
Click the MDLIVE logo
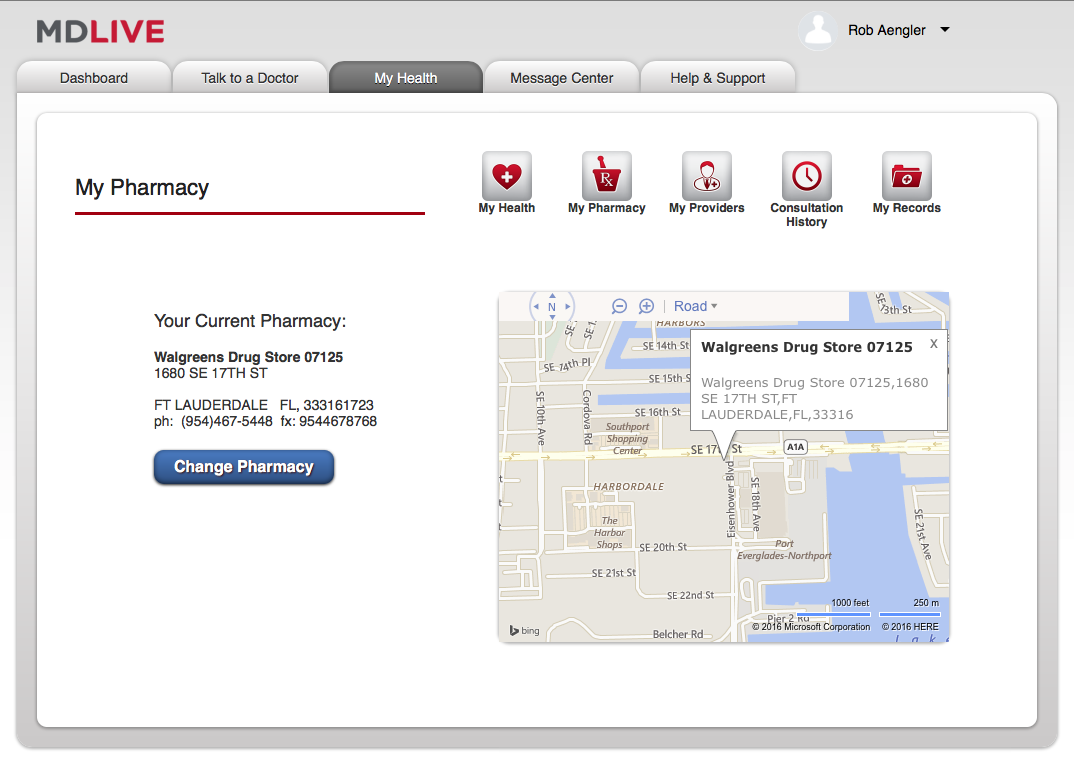101,32
